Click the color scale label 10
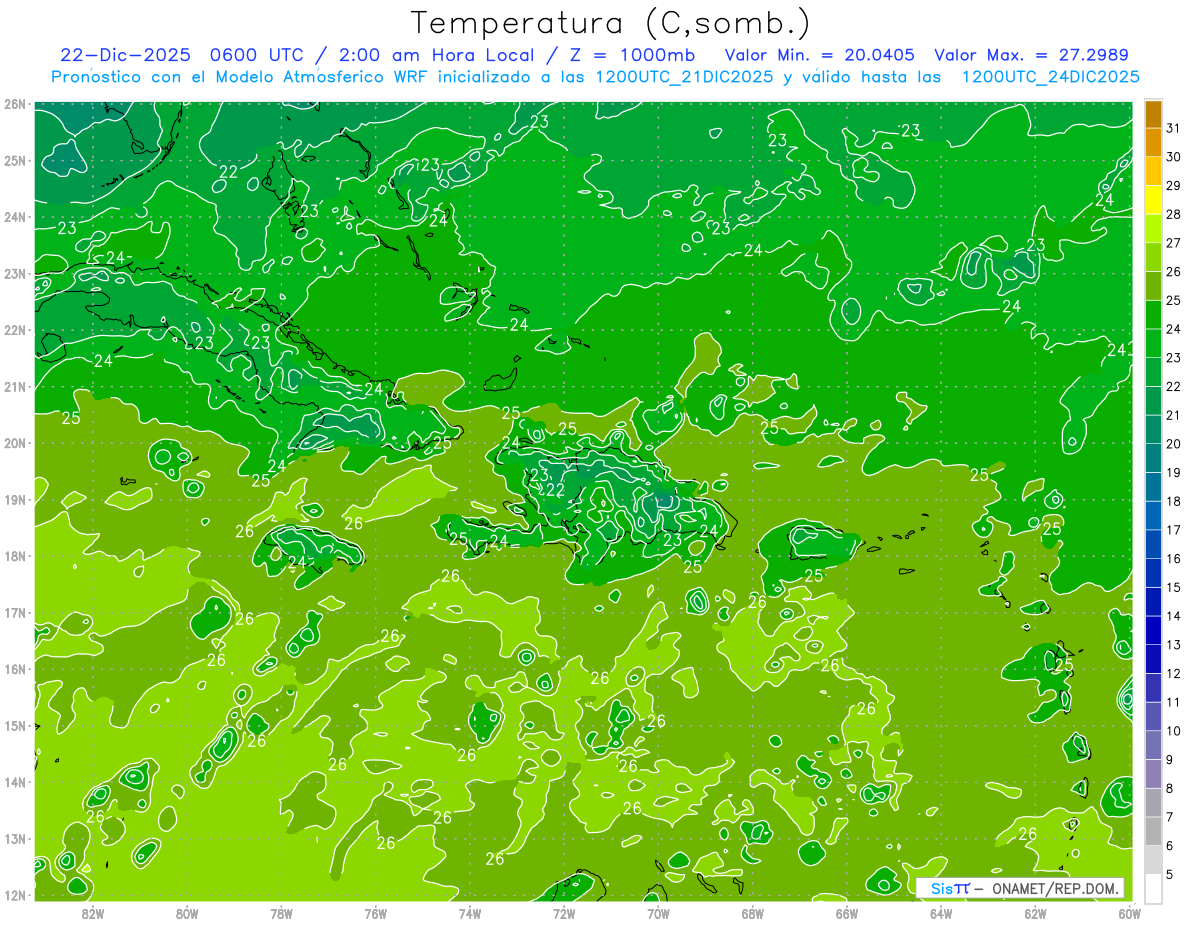This screenshot has width=1200, height=927. pos(1174,731)
